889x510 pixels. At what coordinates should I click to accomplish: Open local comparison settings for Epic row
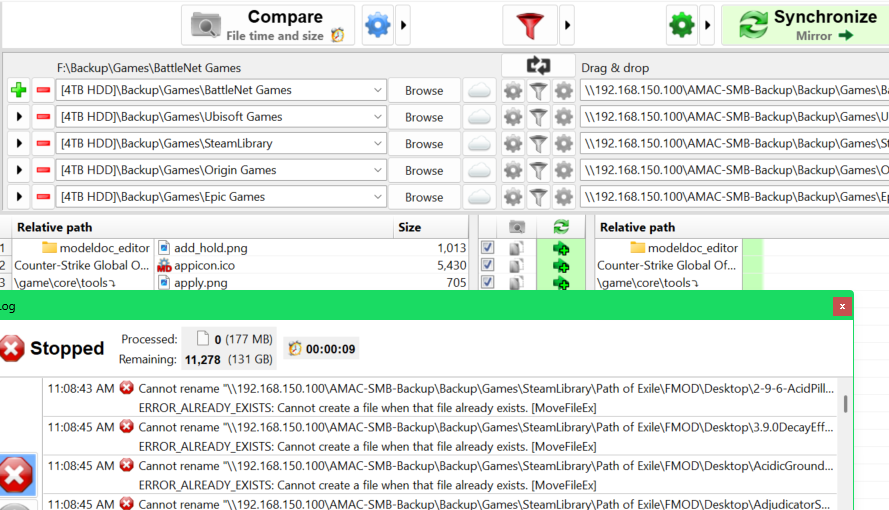pyautogui.click(x=513, y=197)
